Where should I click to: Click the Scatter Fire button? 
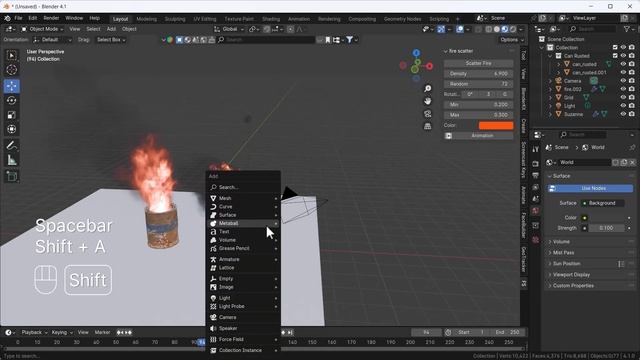pos(478,63)
